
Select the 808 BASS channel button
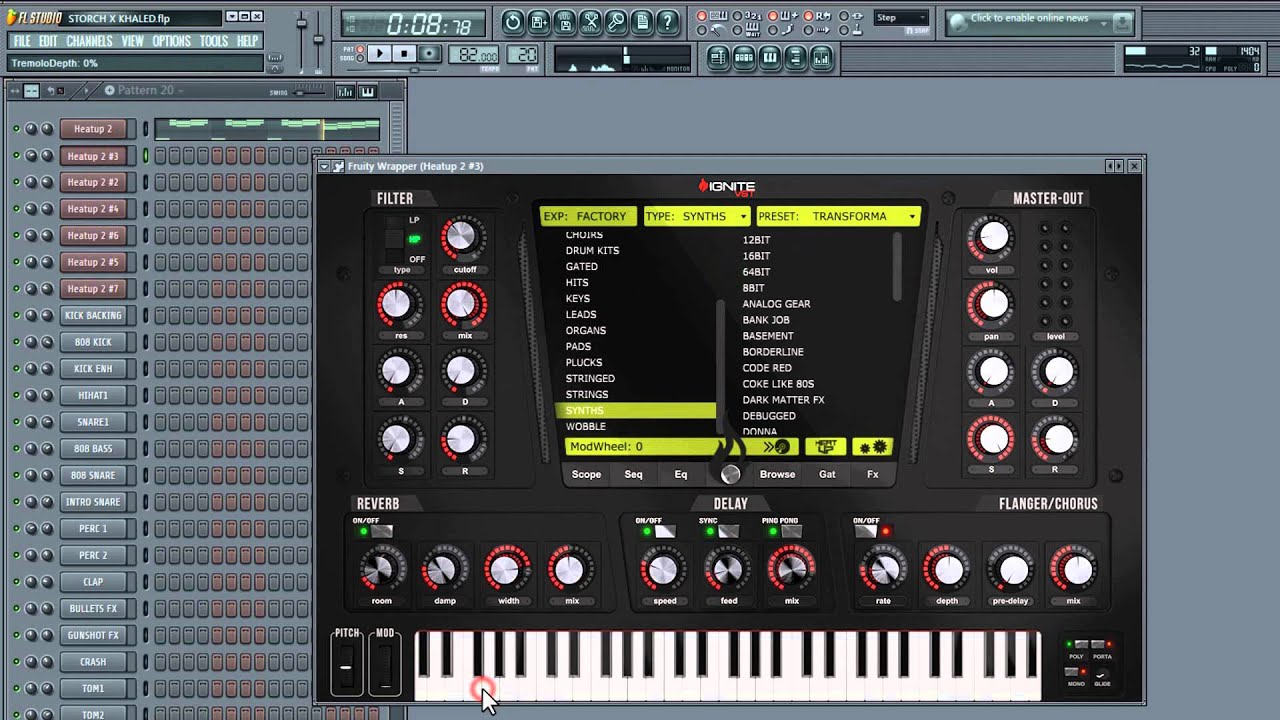93,448
